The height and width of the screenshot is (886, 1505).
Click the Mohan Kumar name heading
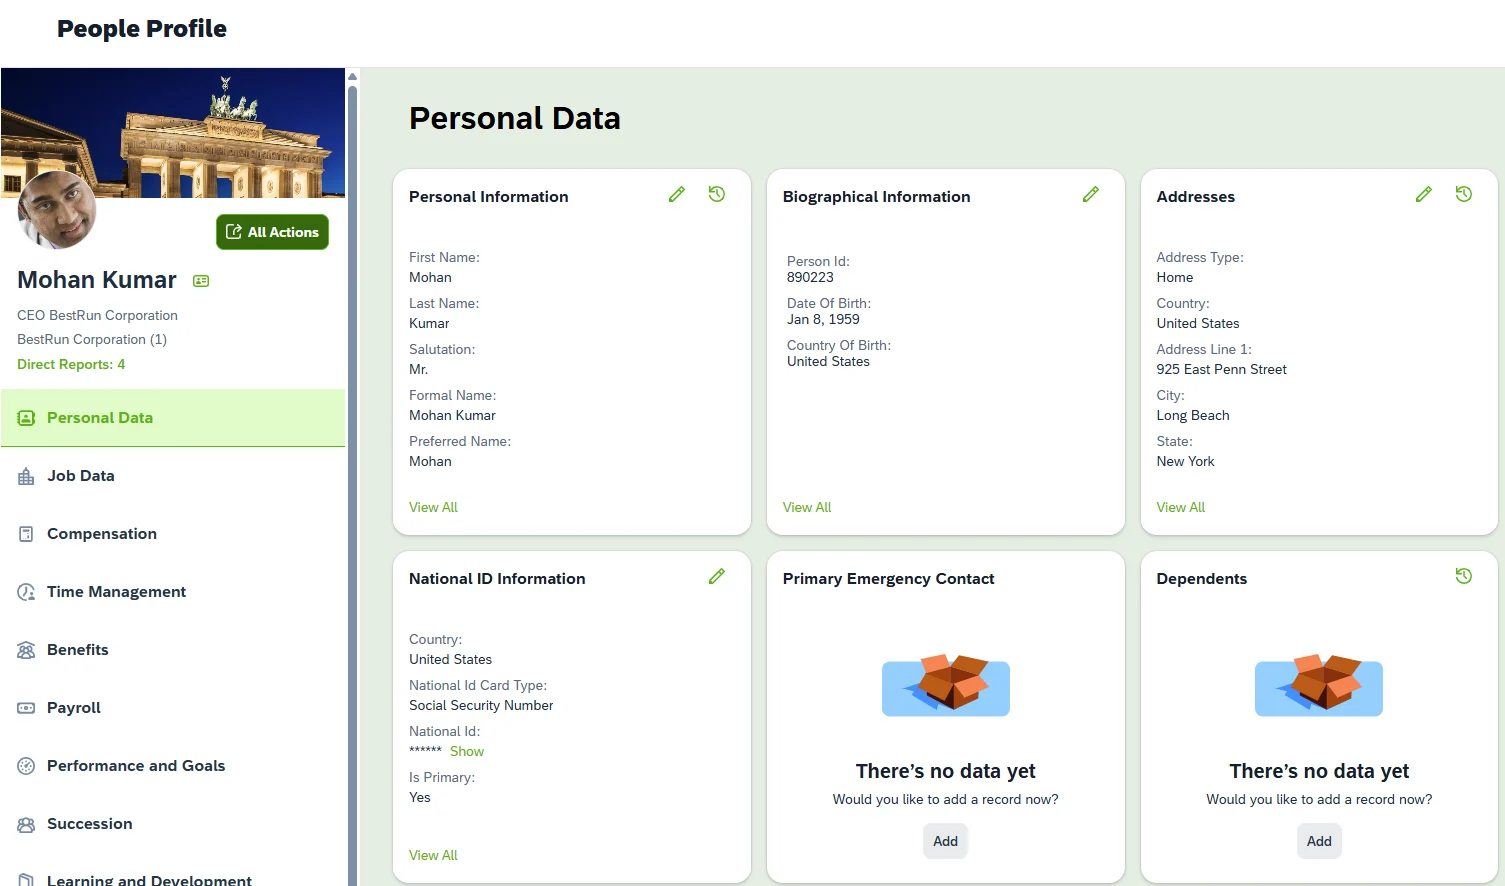[x=97, y=280]
